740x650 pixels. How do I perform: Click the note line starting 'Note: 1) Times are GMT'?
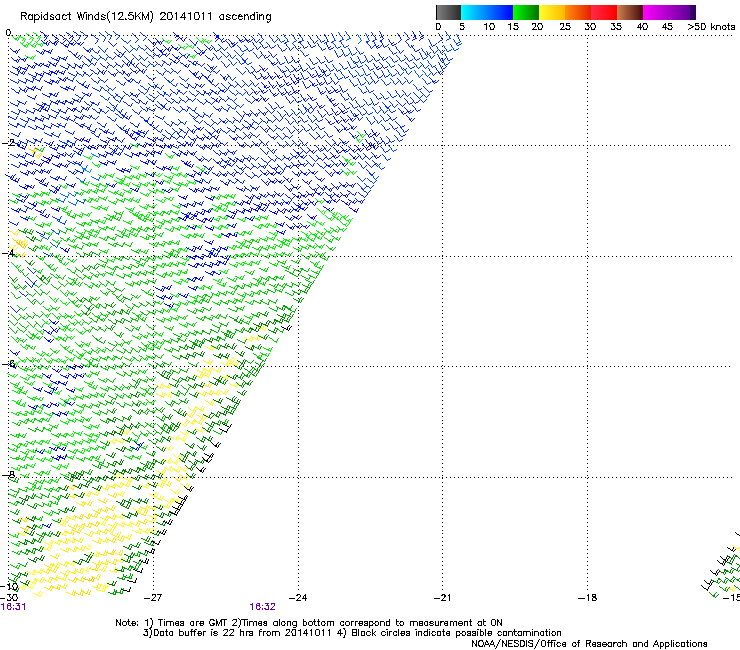[309, 623]
